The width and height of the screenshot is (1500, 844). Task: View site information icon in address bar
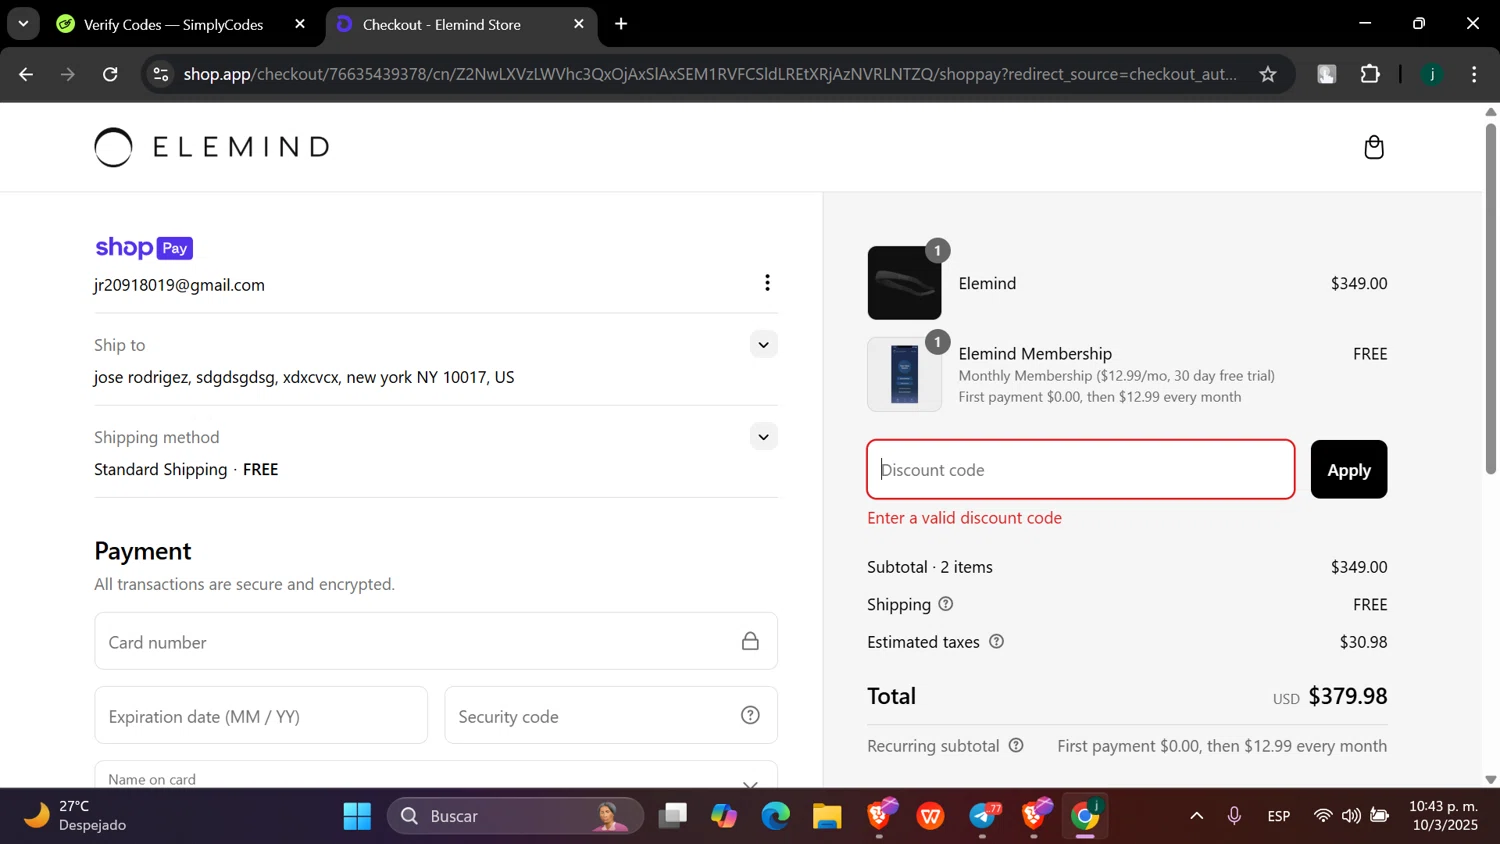point(161,74)
